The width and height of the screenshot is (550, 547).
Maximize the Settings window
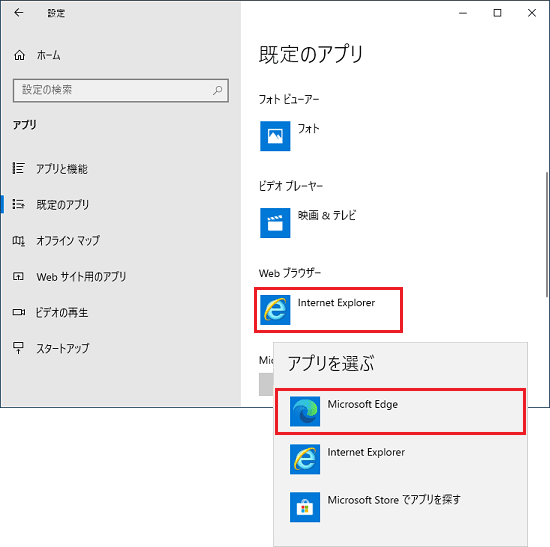(x=497, y=13)
